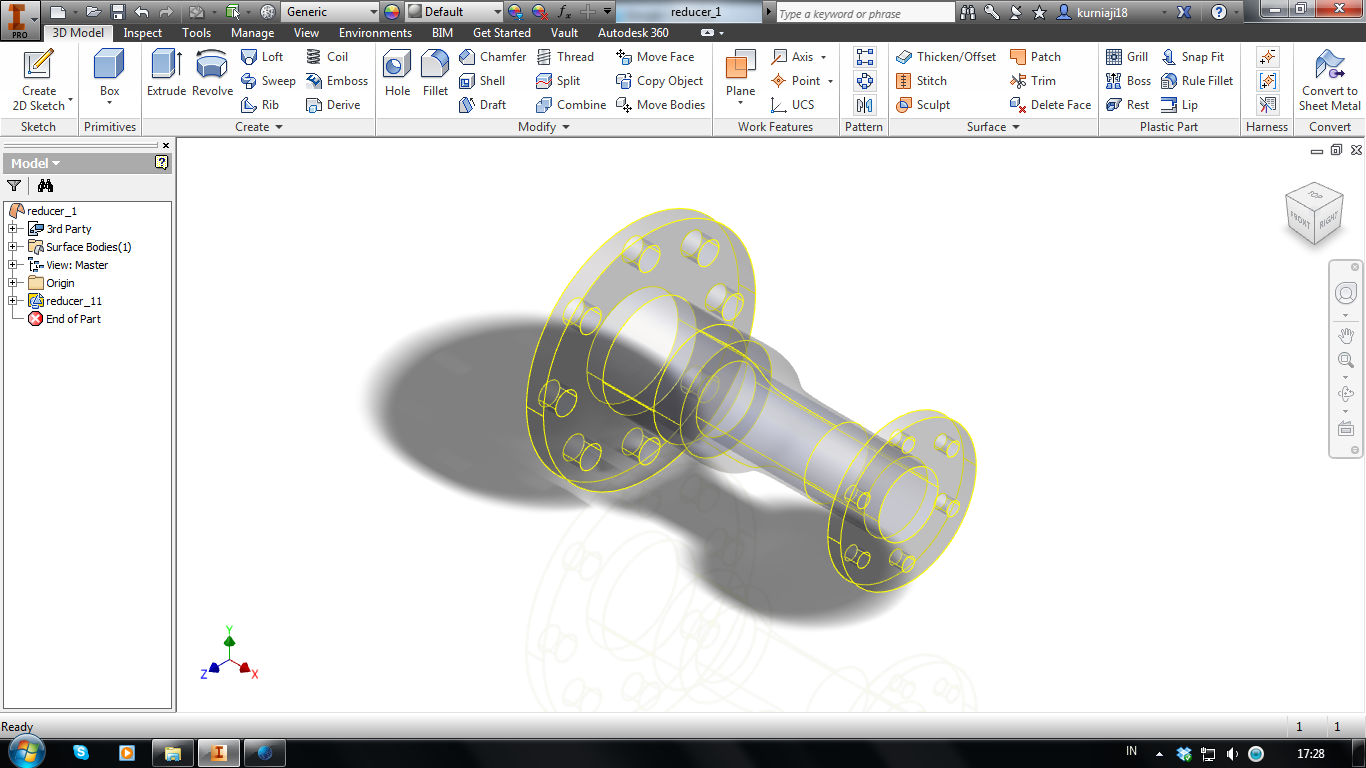This screenshot has width=1366, height=768.
Task: Activate the Emboss tool
Action: click(337, 81)
